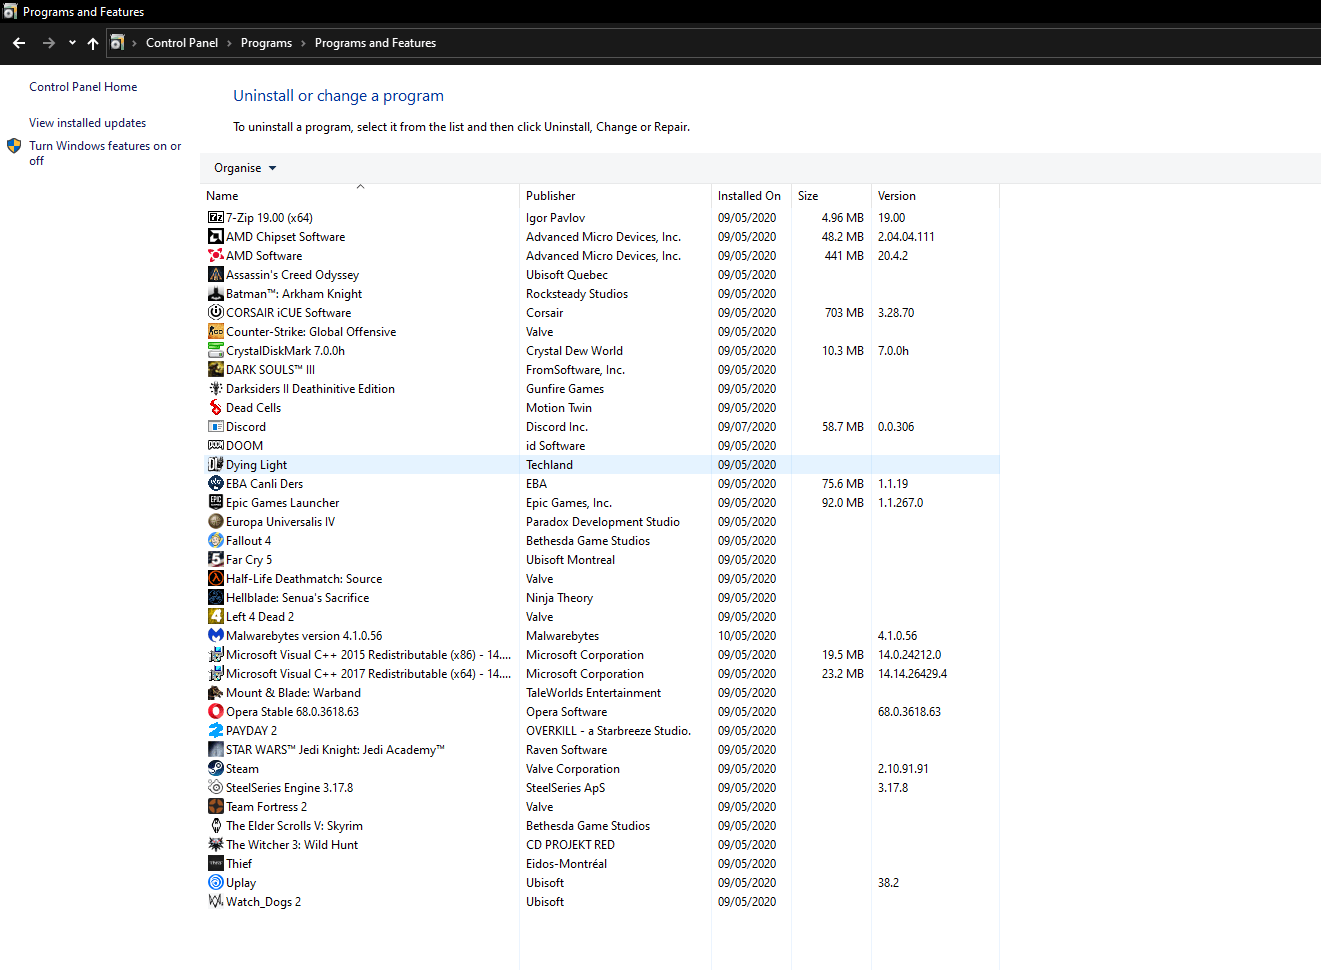Click the Programs and Features breadcrumb
Image resolution: width=1321 pixels, height=970 pixels.
375,43
